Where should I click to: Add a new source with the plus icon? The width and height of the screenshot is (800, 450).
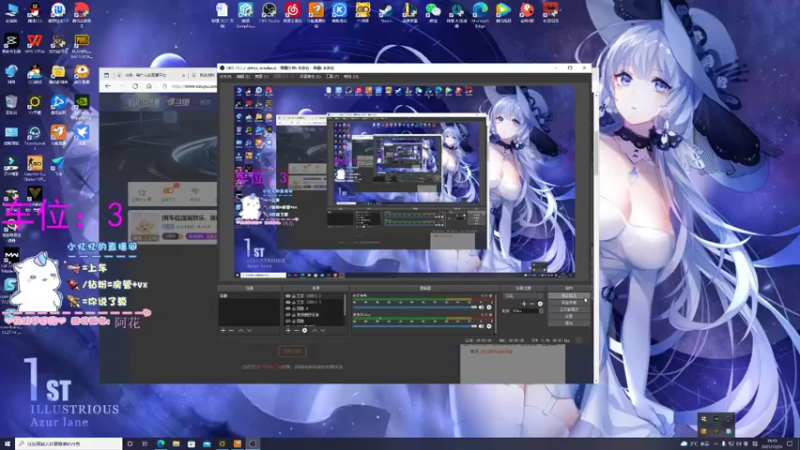(x=288, y=331)
